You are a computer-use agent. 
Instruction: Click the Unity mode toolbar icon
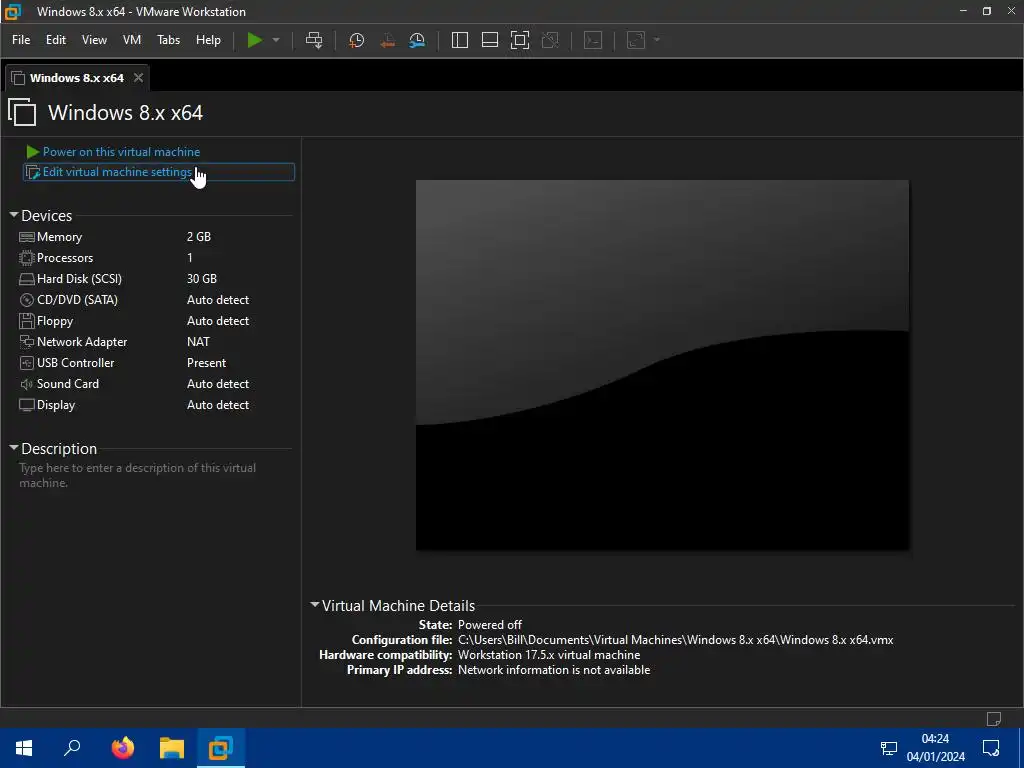pyautogui.click(x=551, y=40)
